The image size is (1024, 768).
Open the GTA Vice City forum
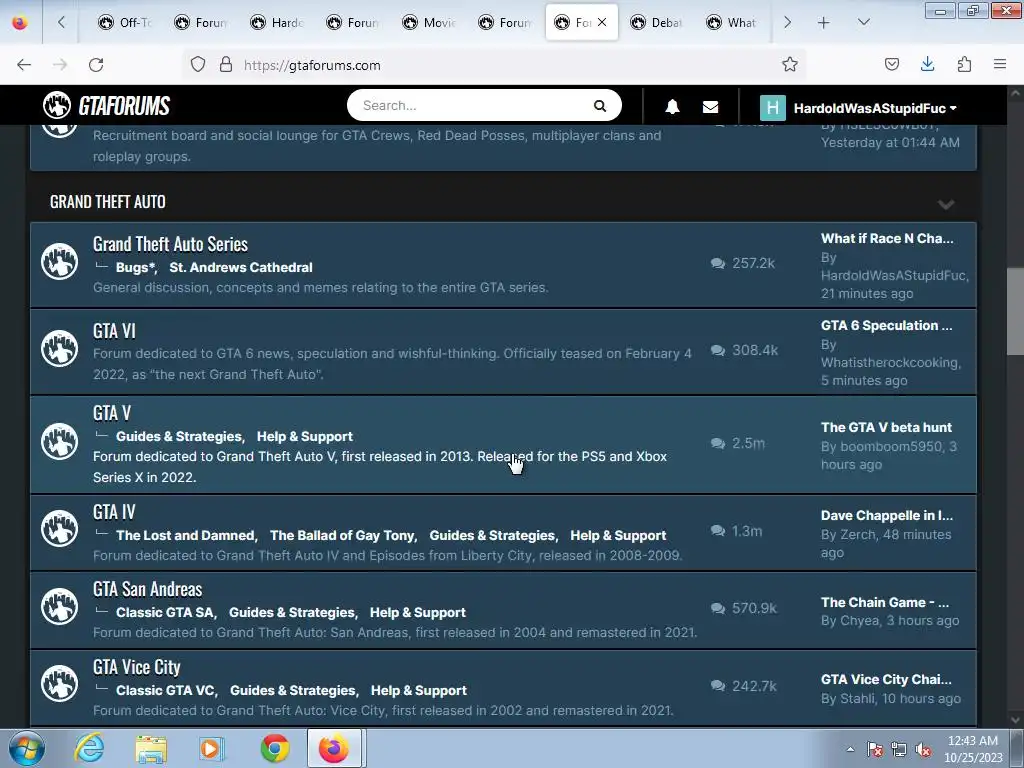(136, 667)
